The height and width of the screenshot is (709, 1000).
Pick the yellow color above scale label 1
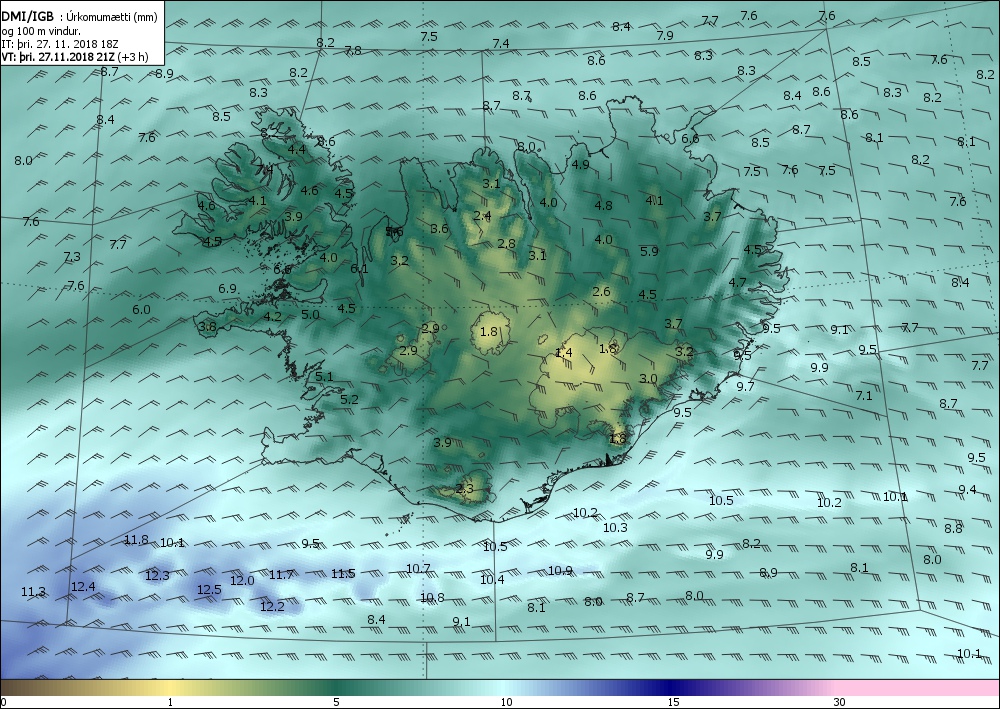tap(170, 688)
